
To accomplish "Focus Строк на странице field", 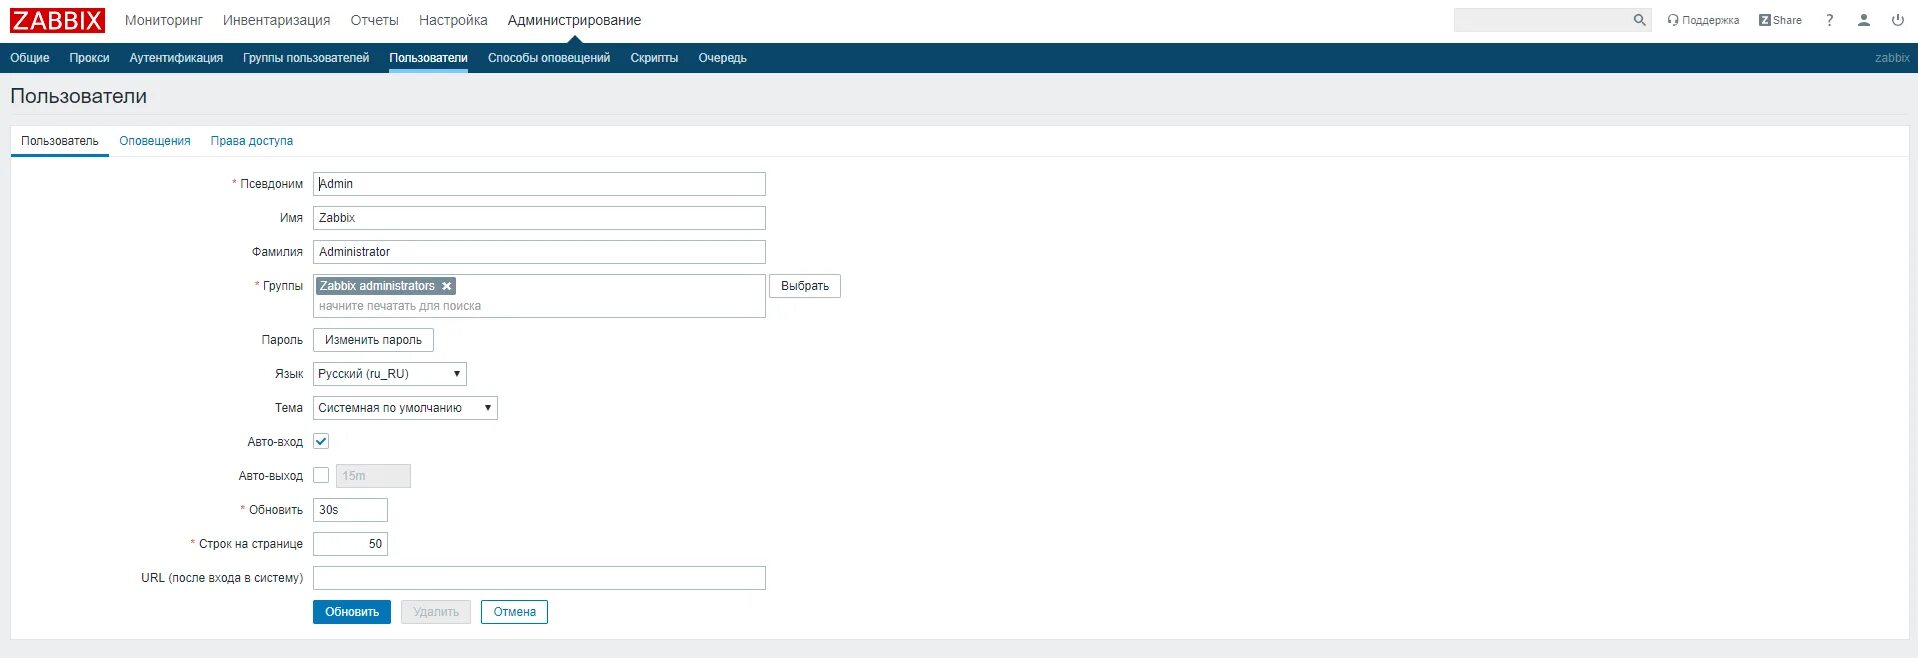I will (350, 544).
